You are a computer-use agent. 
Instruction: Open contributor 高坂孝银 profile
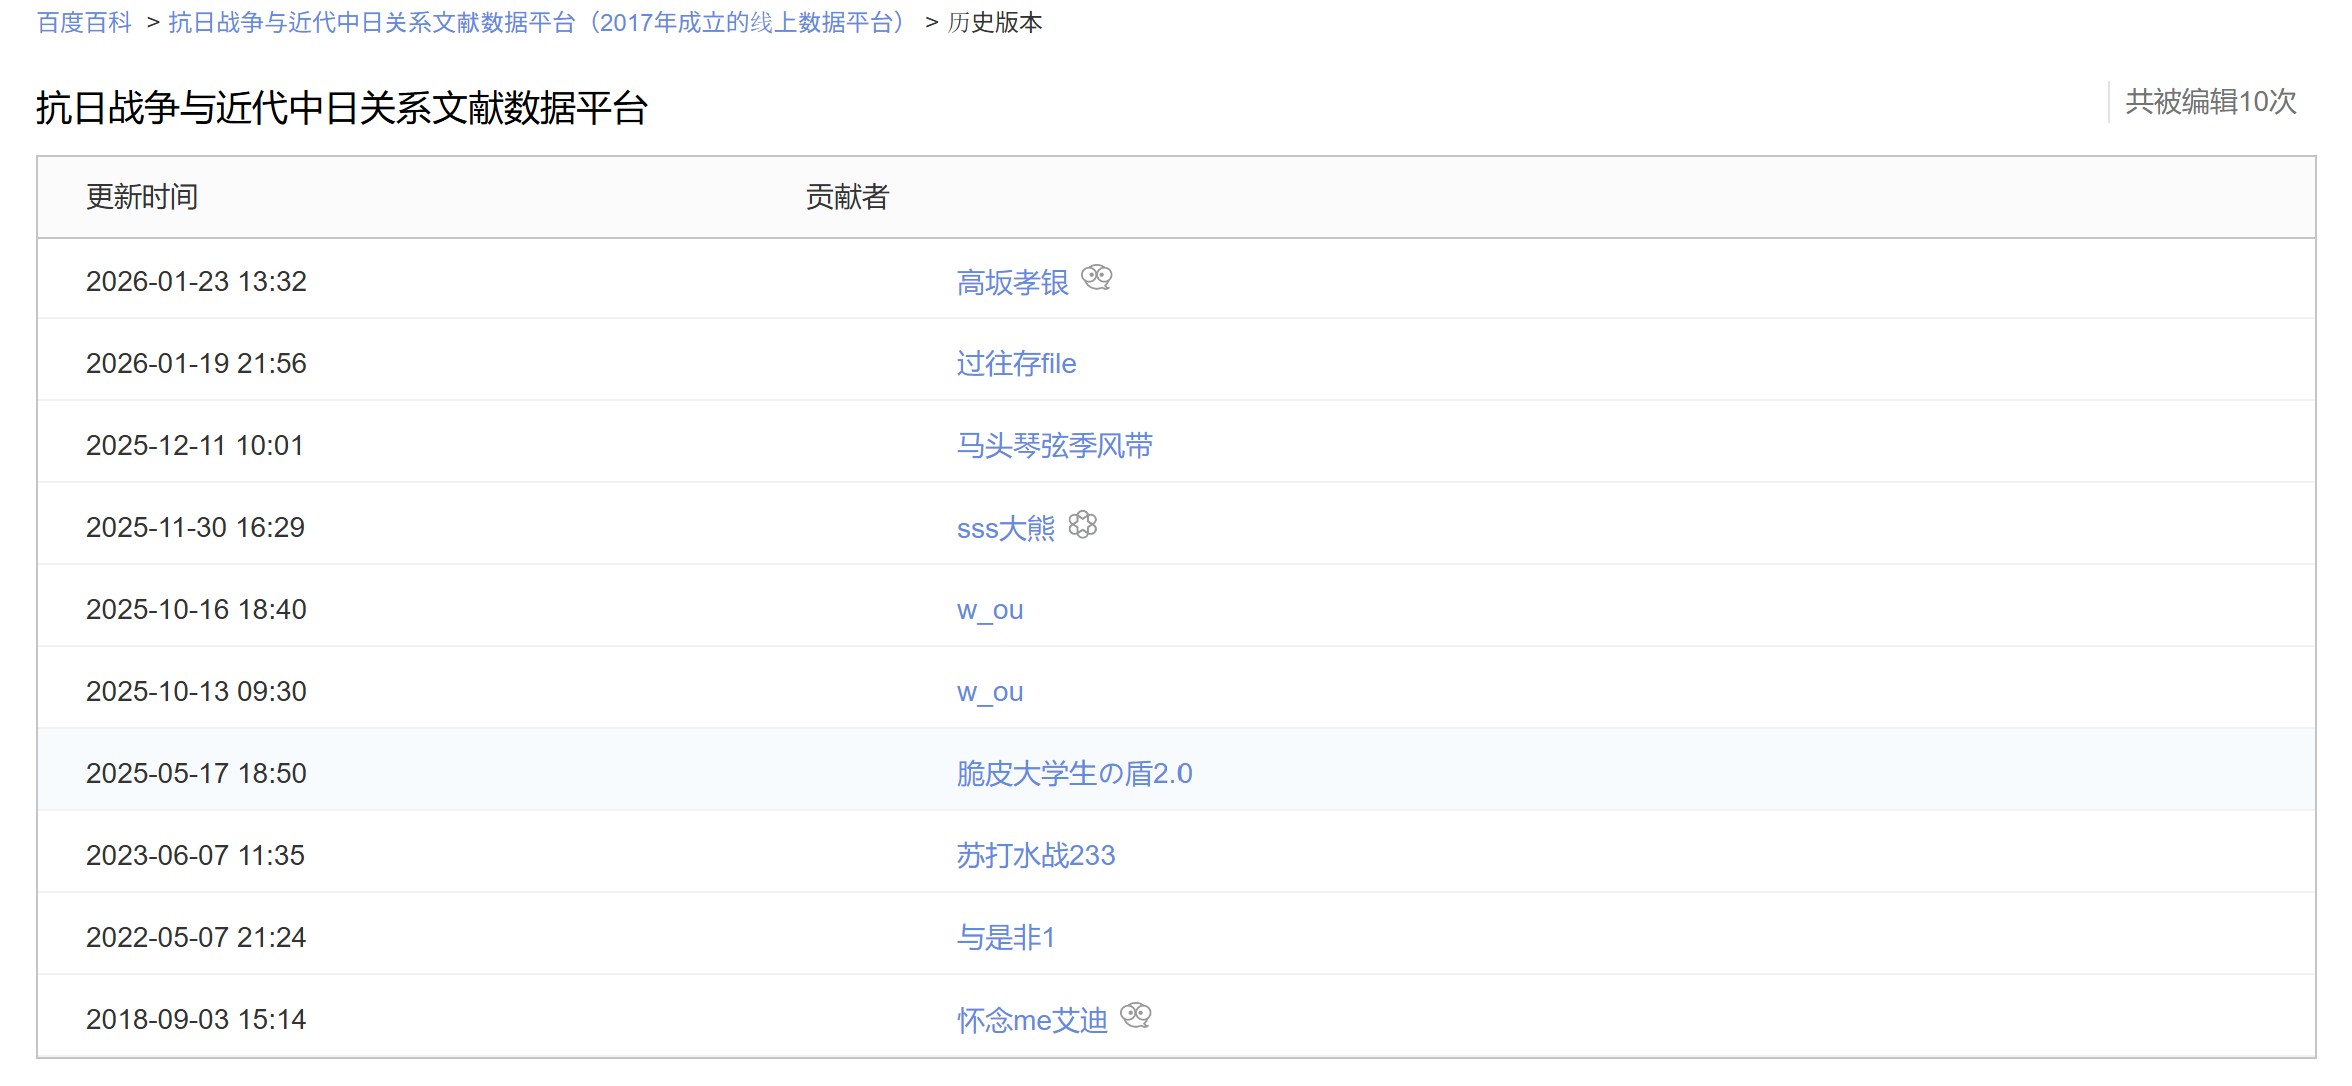(x=1012, y=282)
